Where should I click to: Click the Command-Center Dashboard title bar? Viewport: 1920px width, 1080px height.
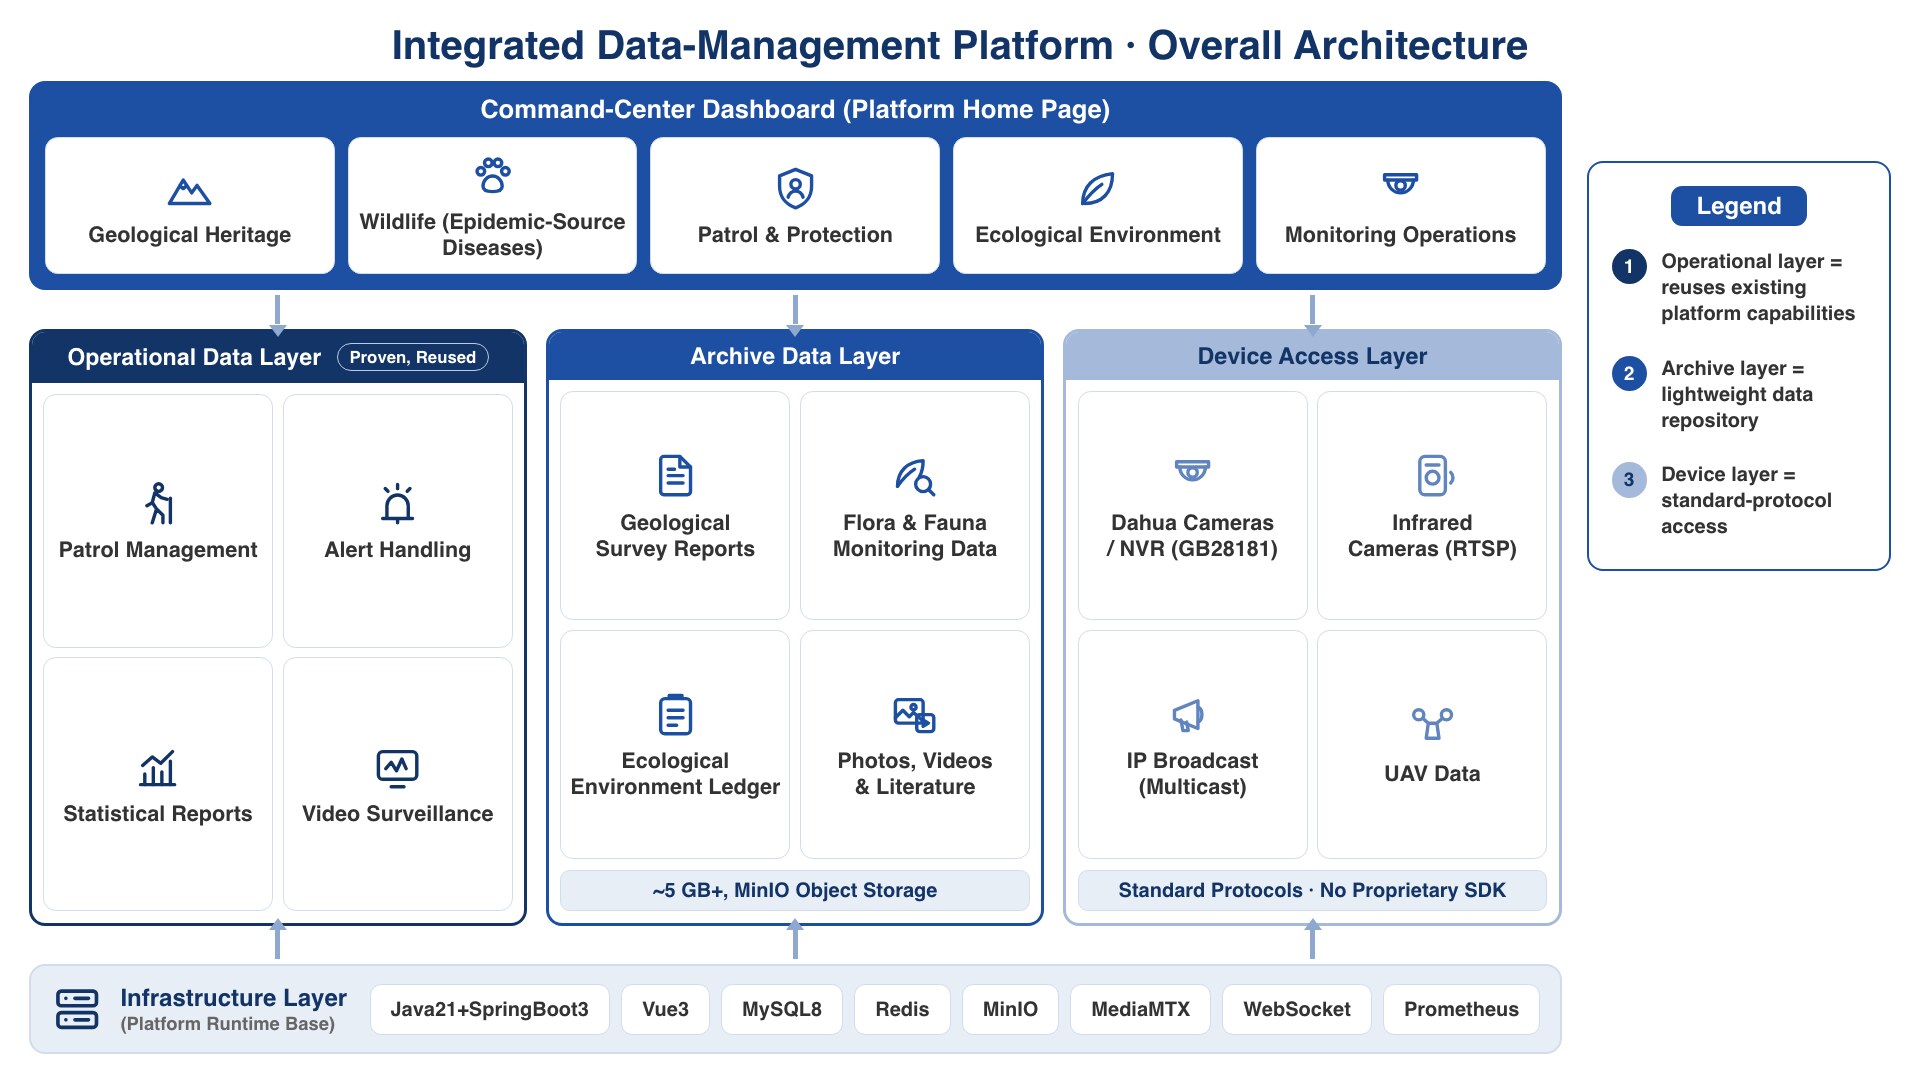795,109
